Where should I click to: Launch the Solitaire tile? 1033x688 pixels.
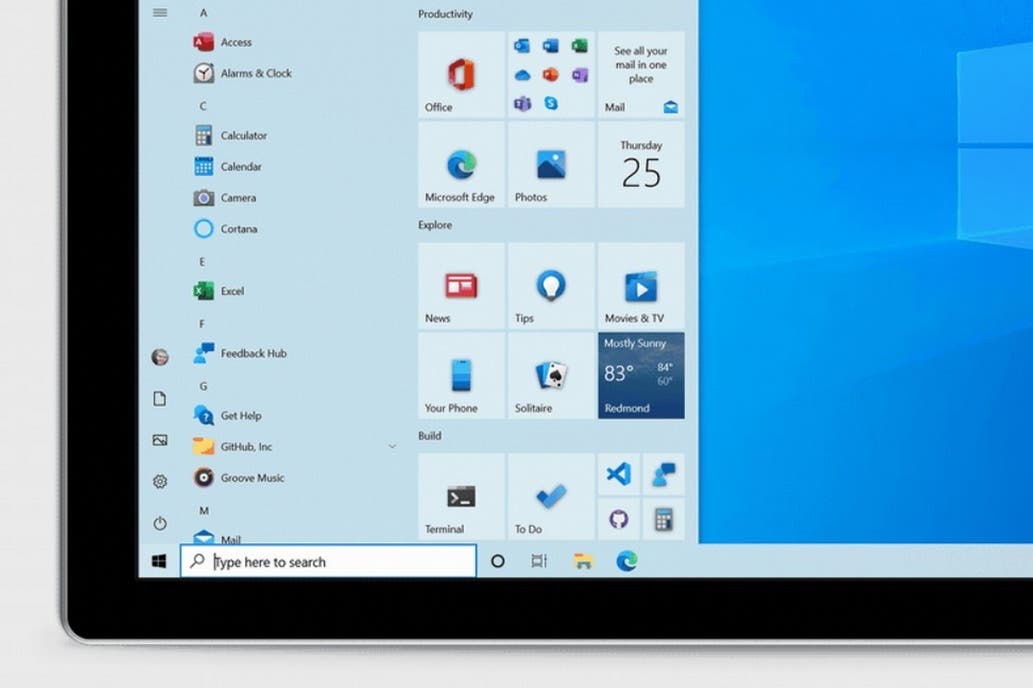tap(550, 377)
